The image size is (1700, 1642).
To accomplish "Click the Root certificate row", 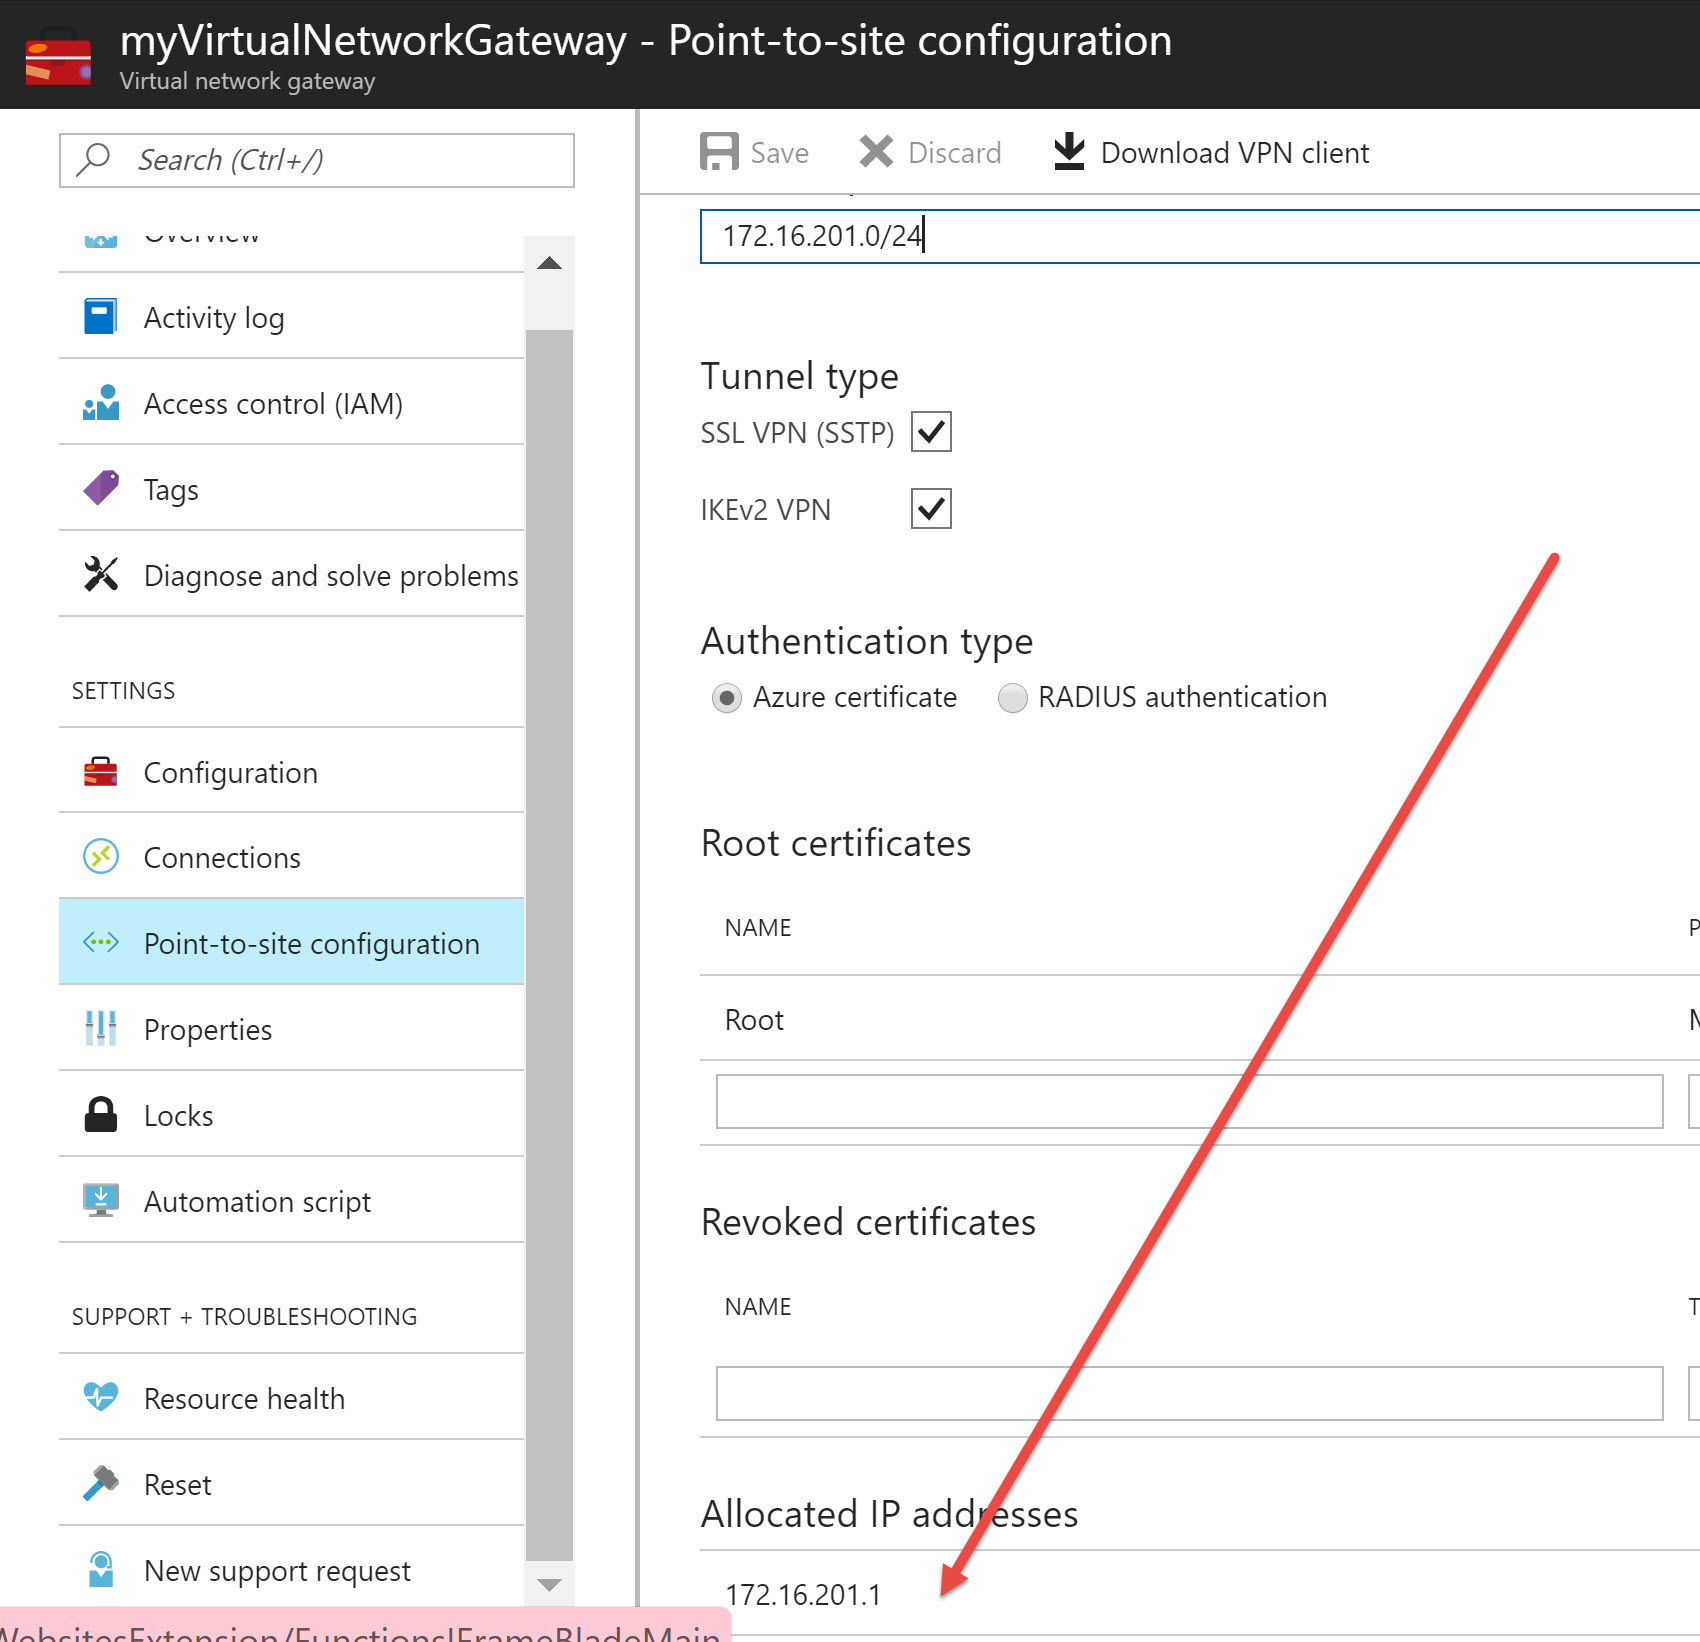I will 1200,1019.
